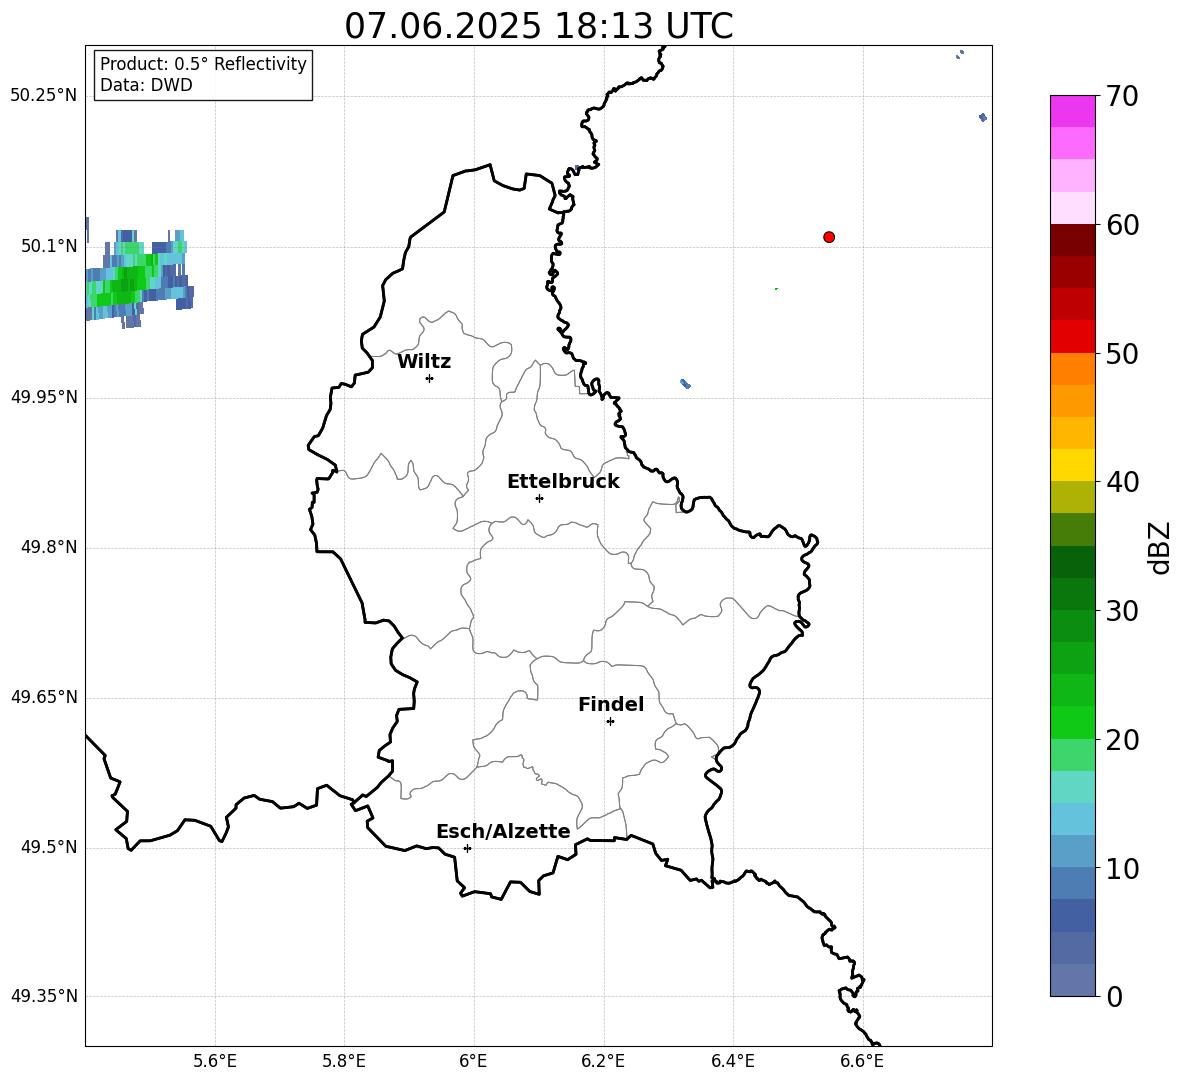Click the bright green colorbar segment at 20
The image size is (1184, 1081).
pyautogui.click(x=1072, y=722)
